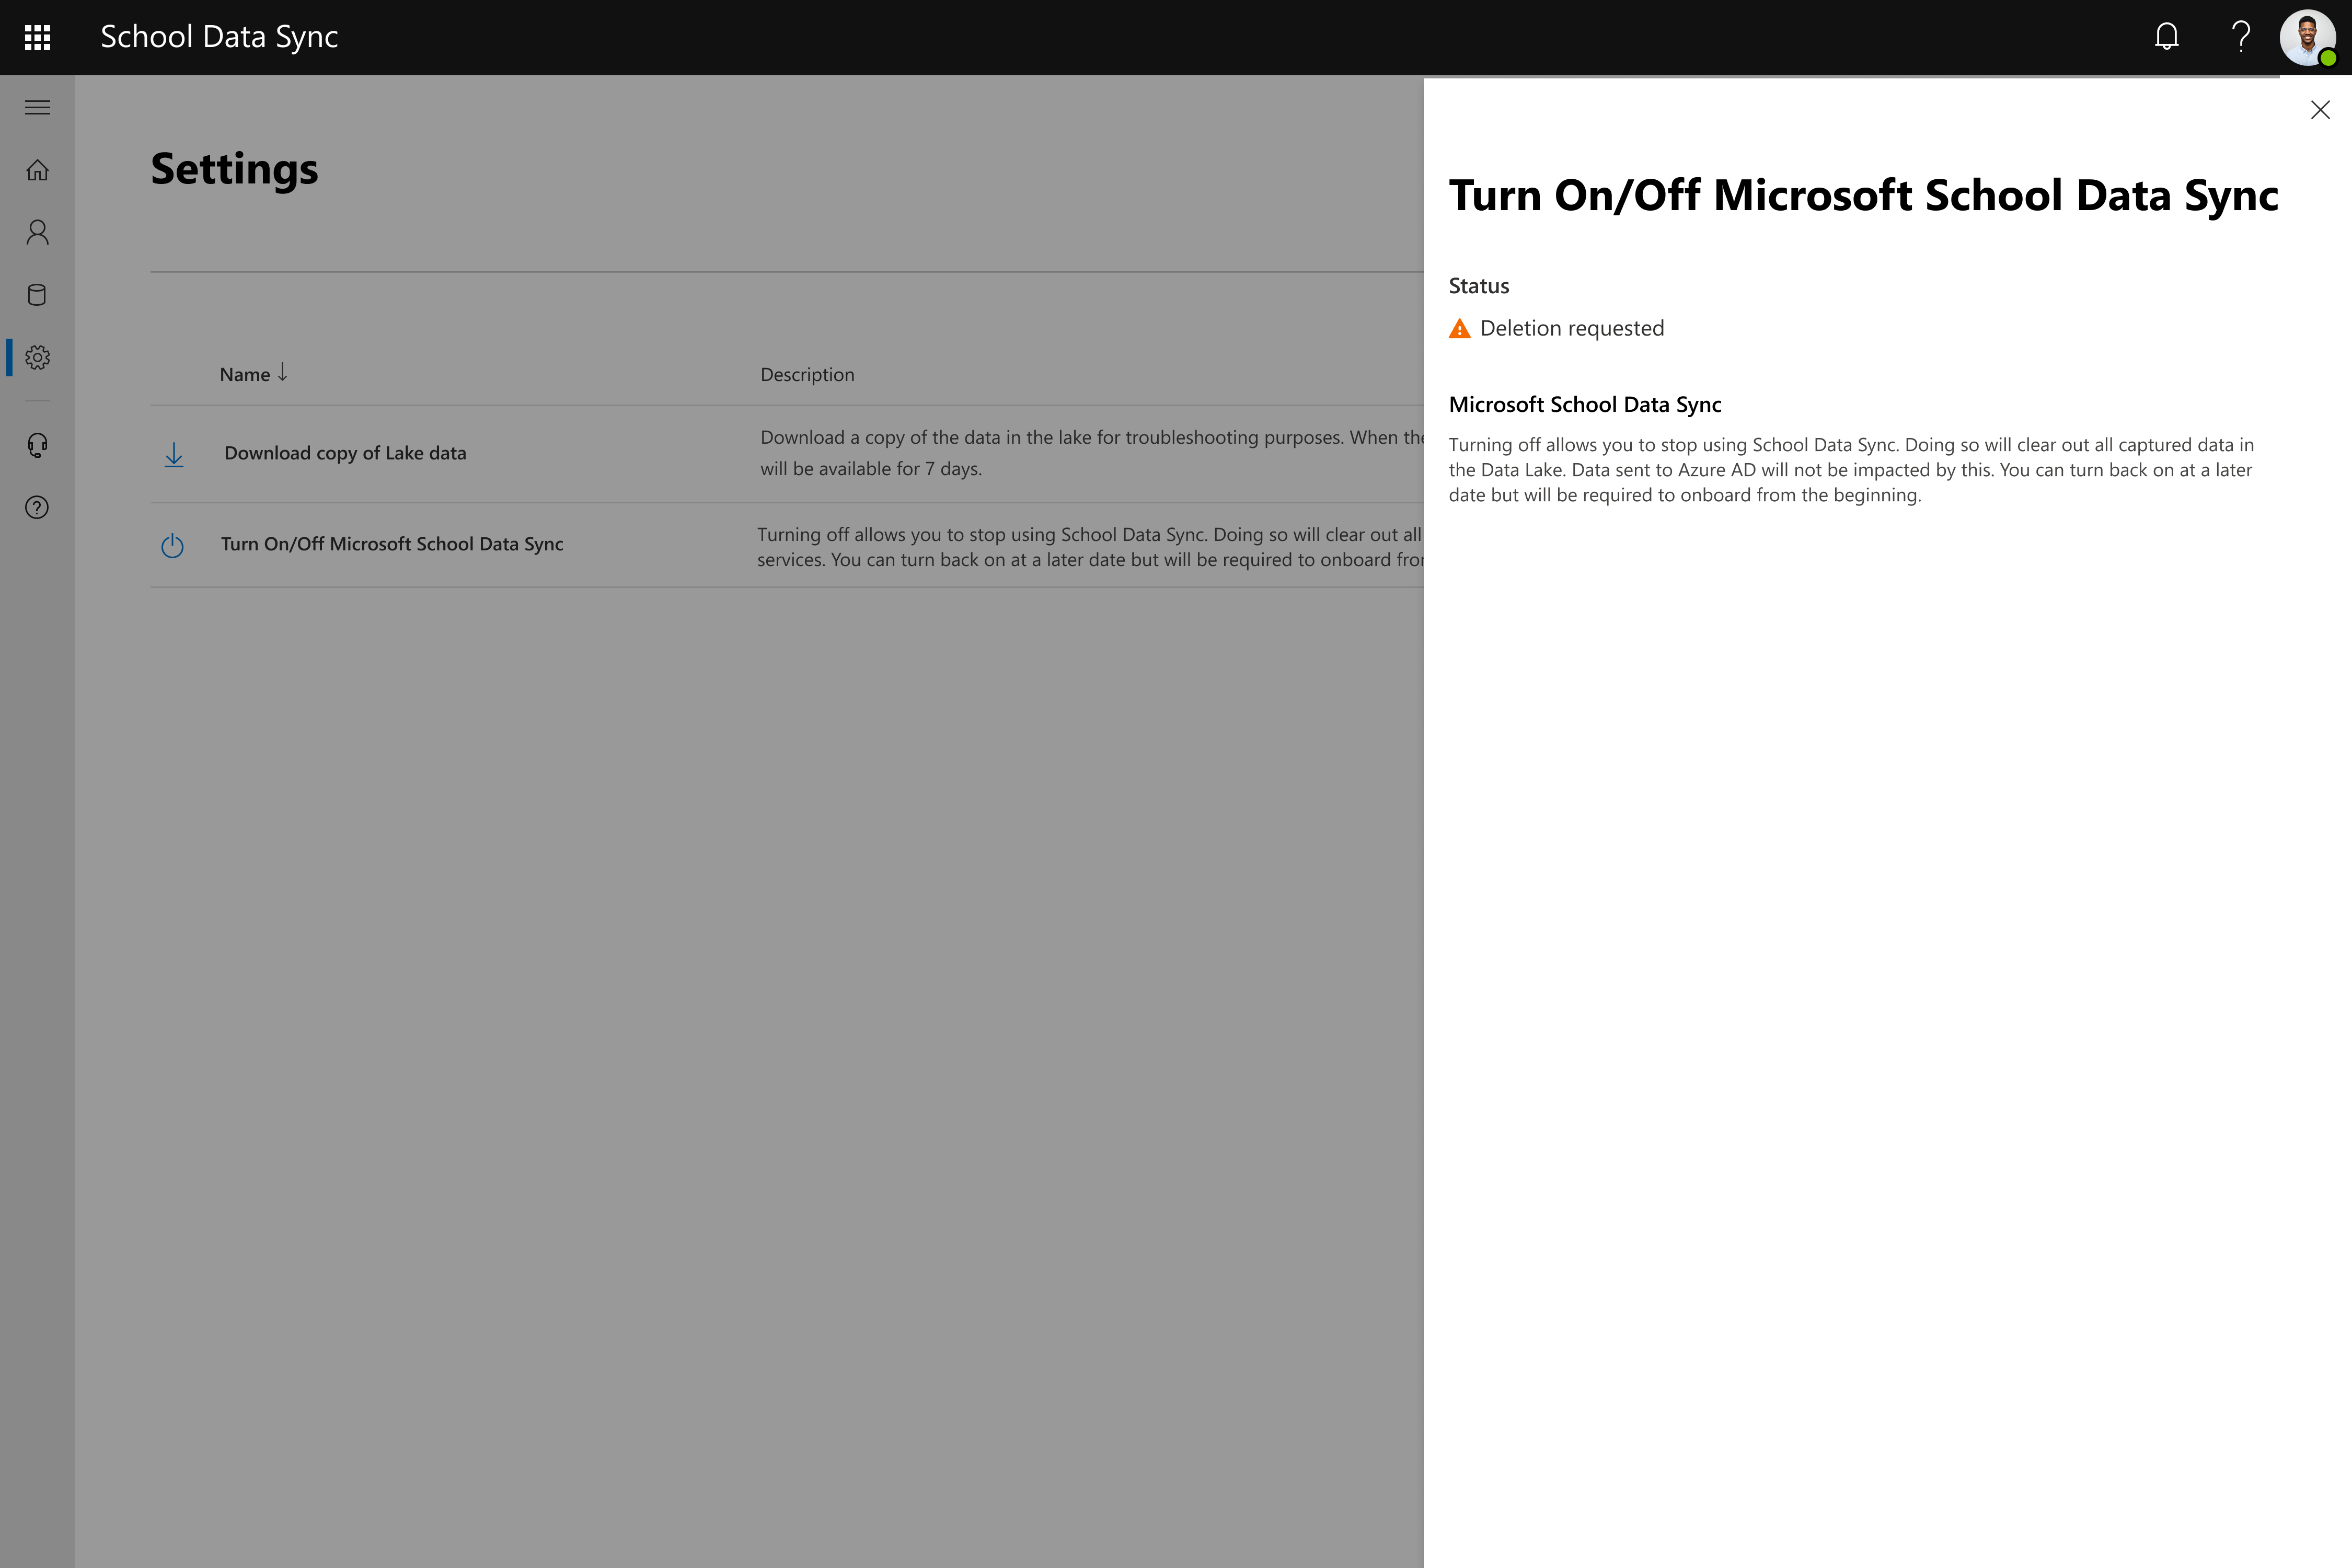Open the app launcher waffle icon
Viewport: 2352px width, 1568px height.
[x=37, y=38]
